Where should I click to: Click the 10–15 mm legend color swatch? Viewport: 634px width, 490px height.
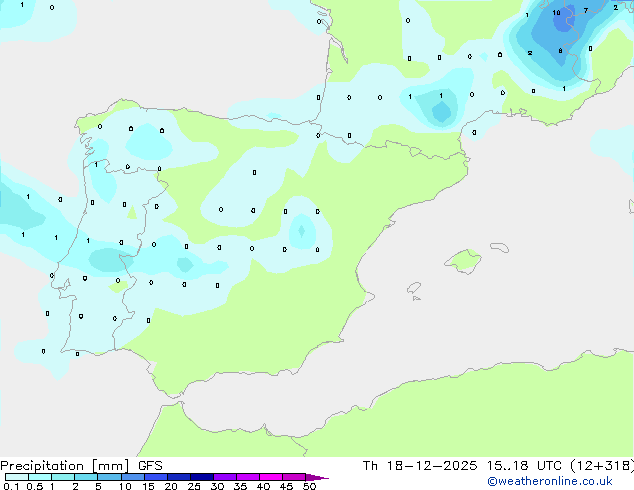coord(132,477)
